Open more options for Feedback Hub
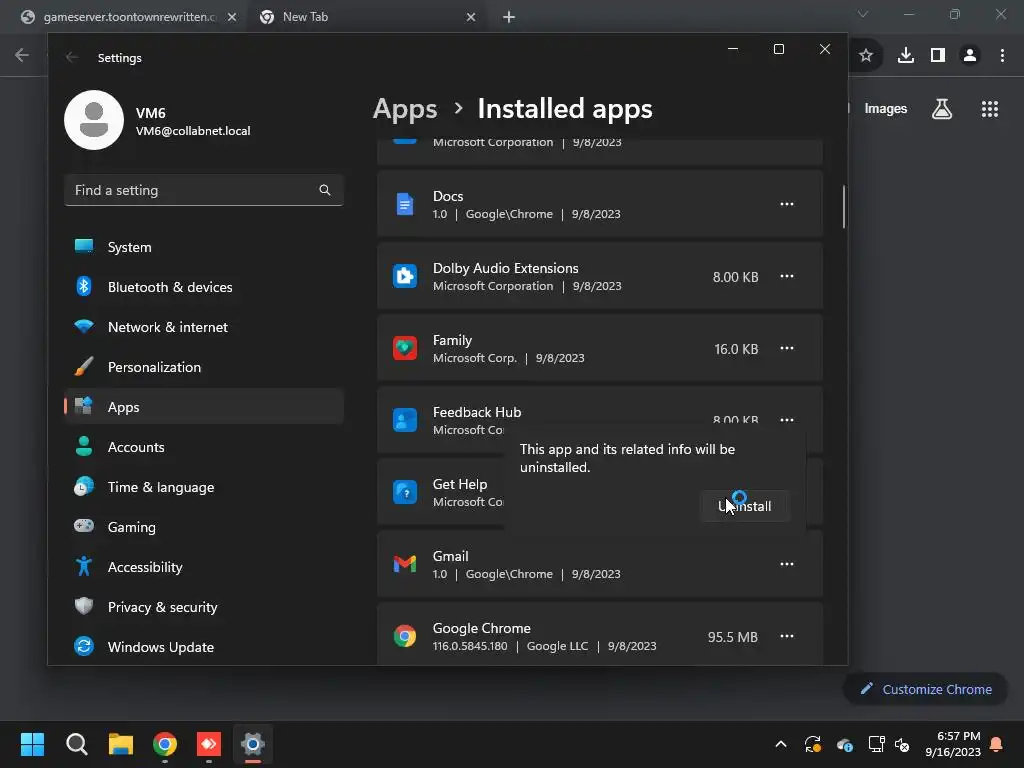 (x=787, y=420)
